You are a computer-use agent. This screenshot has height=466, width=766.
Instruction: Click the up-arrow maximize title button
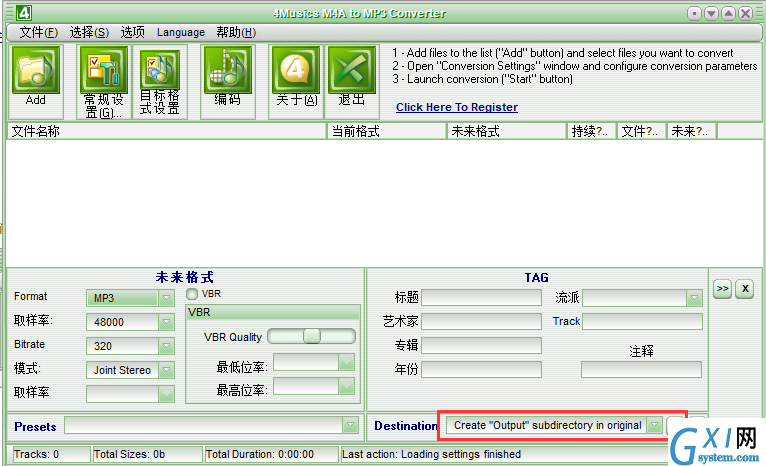coord(728,13)
